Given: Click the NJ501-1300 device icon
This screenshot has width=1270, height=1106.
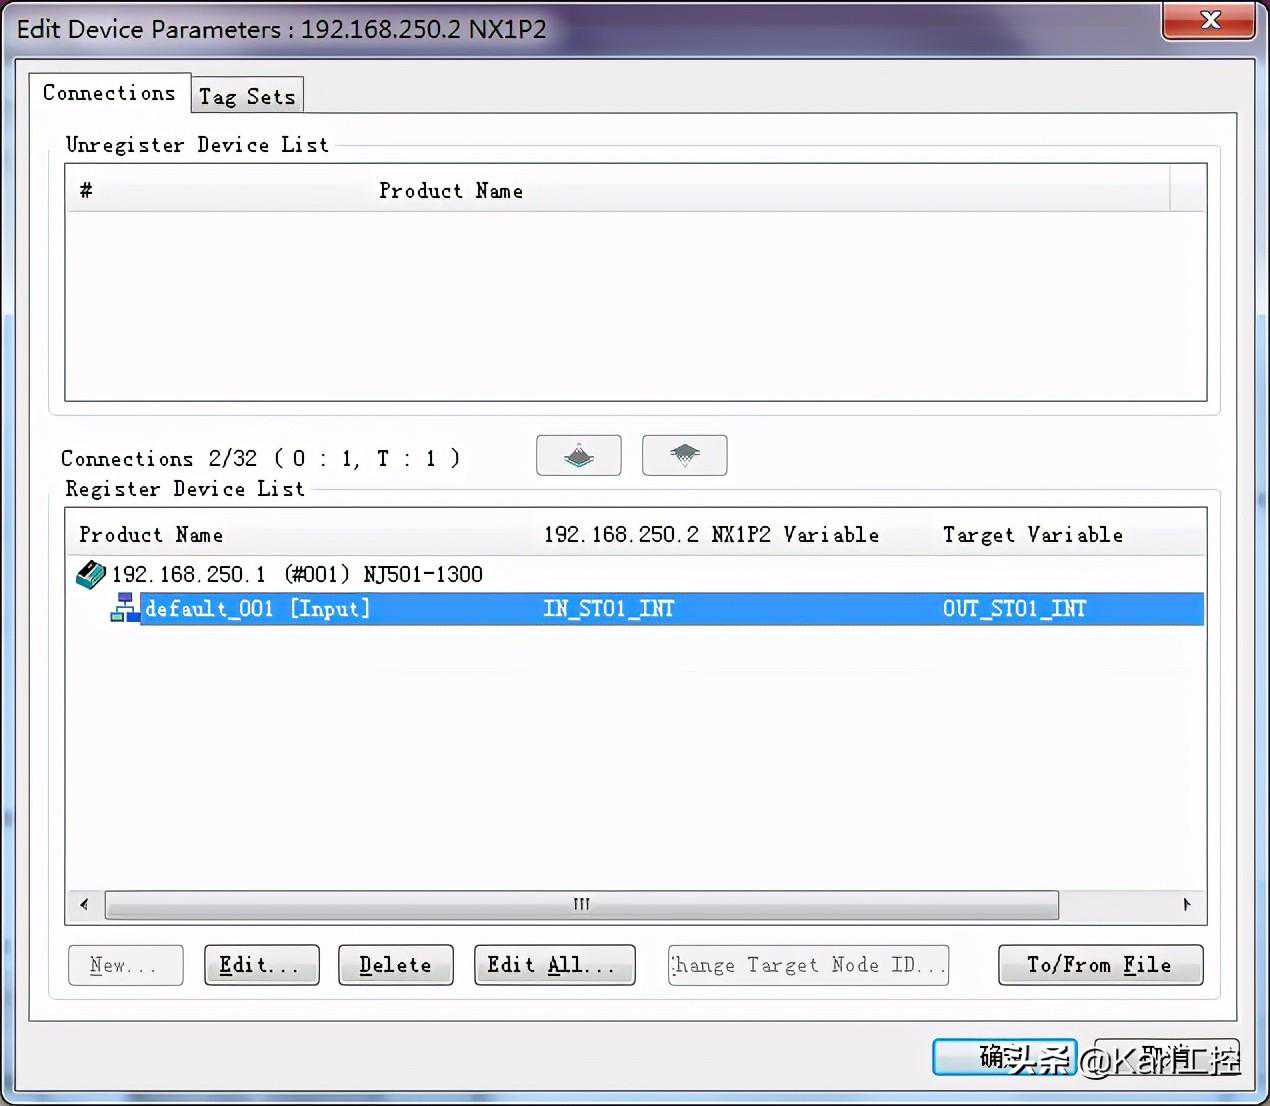Looking at the screenshot, I should coord(90,574).
